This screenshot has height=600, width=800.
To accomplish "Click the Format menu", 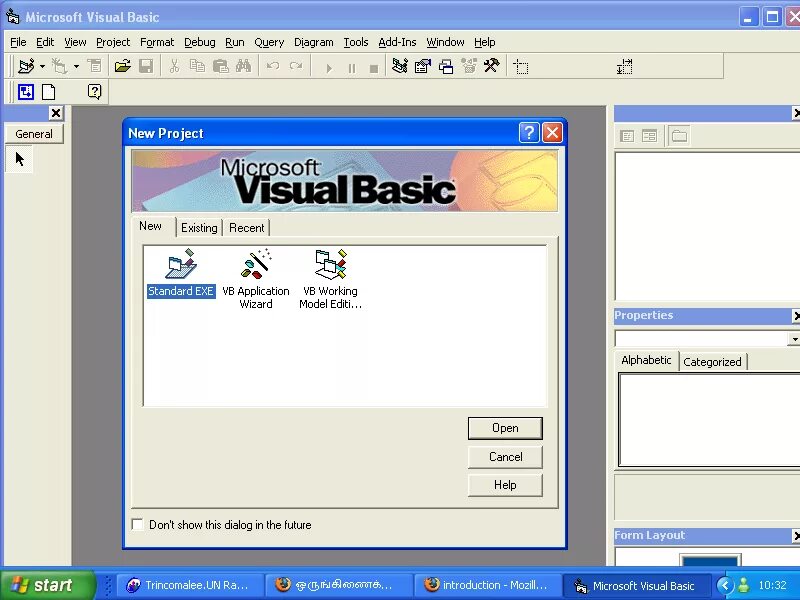I will tap(157, 42).
